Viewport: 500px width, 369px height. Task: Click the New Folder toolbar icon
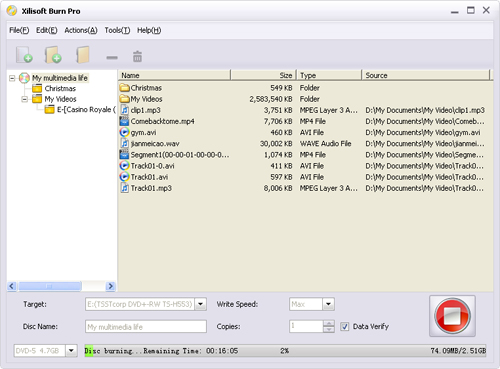coord(82,55)
